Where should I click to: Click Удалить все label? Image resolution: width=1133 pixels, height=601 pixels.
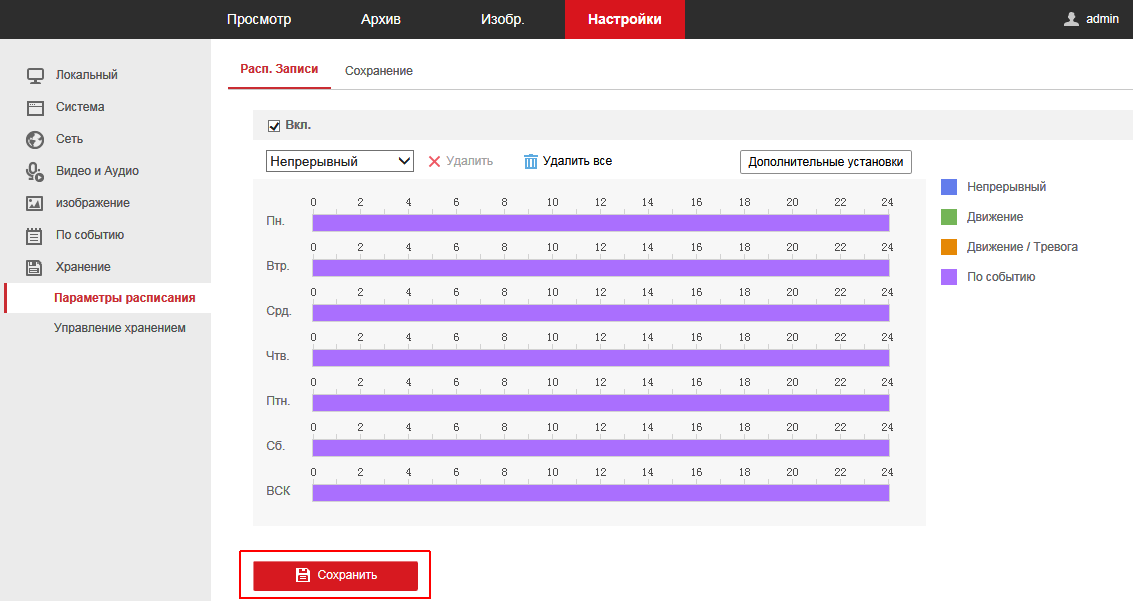[x=577, y=161]
